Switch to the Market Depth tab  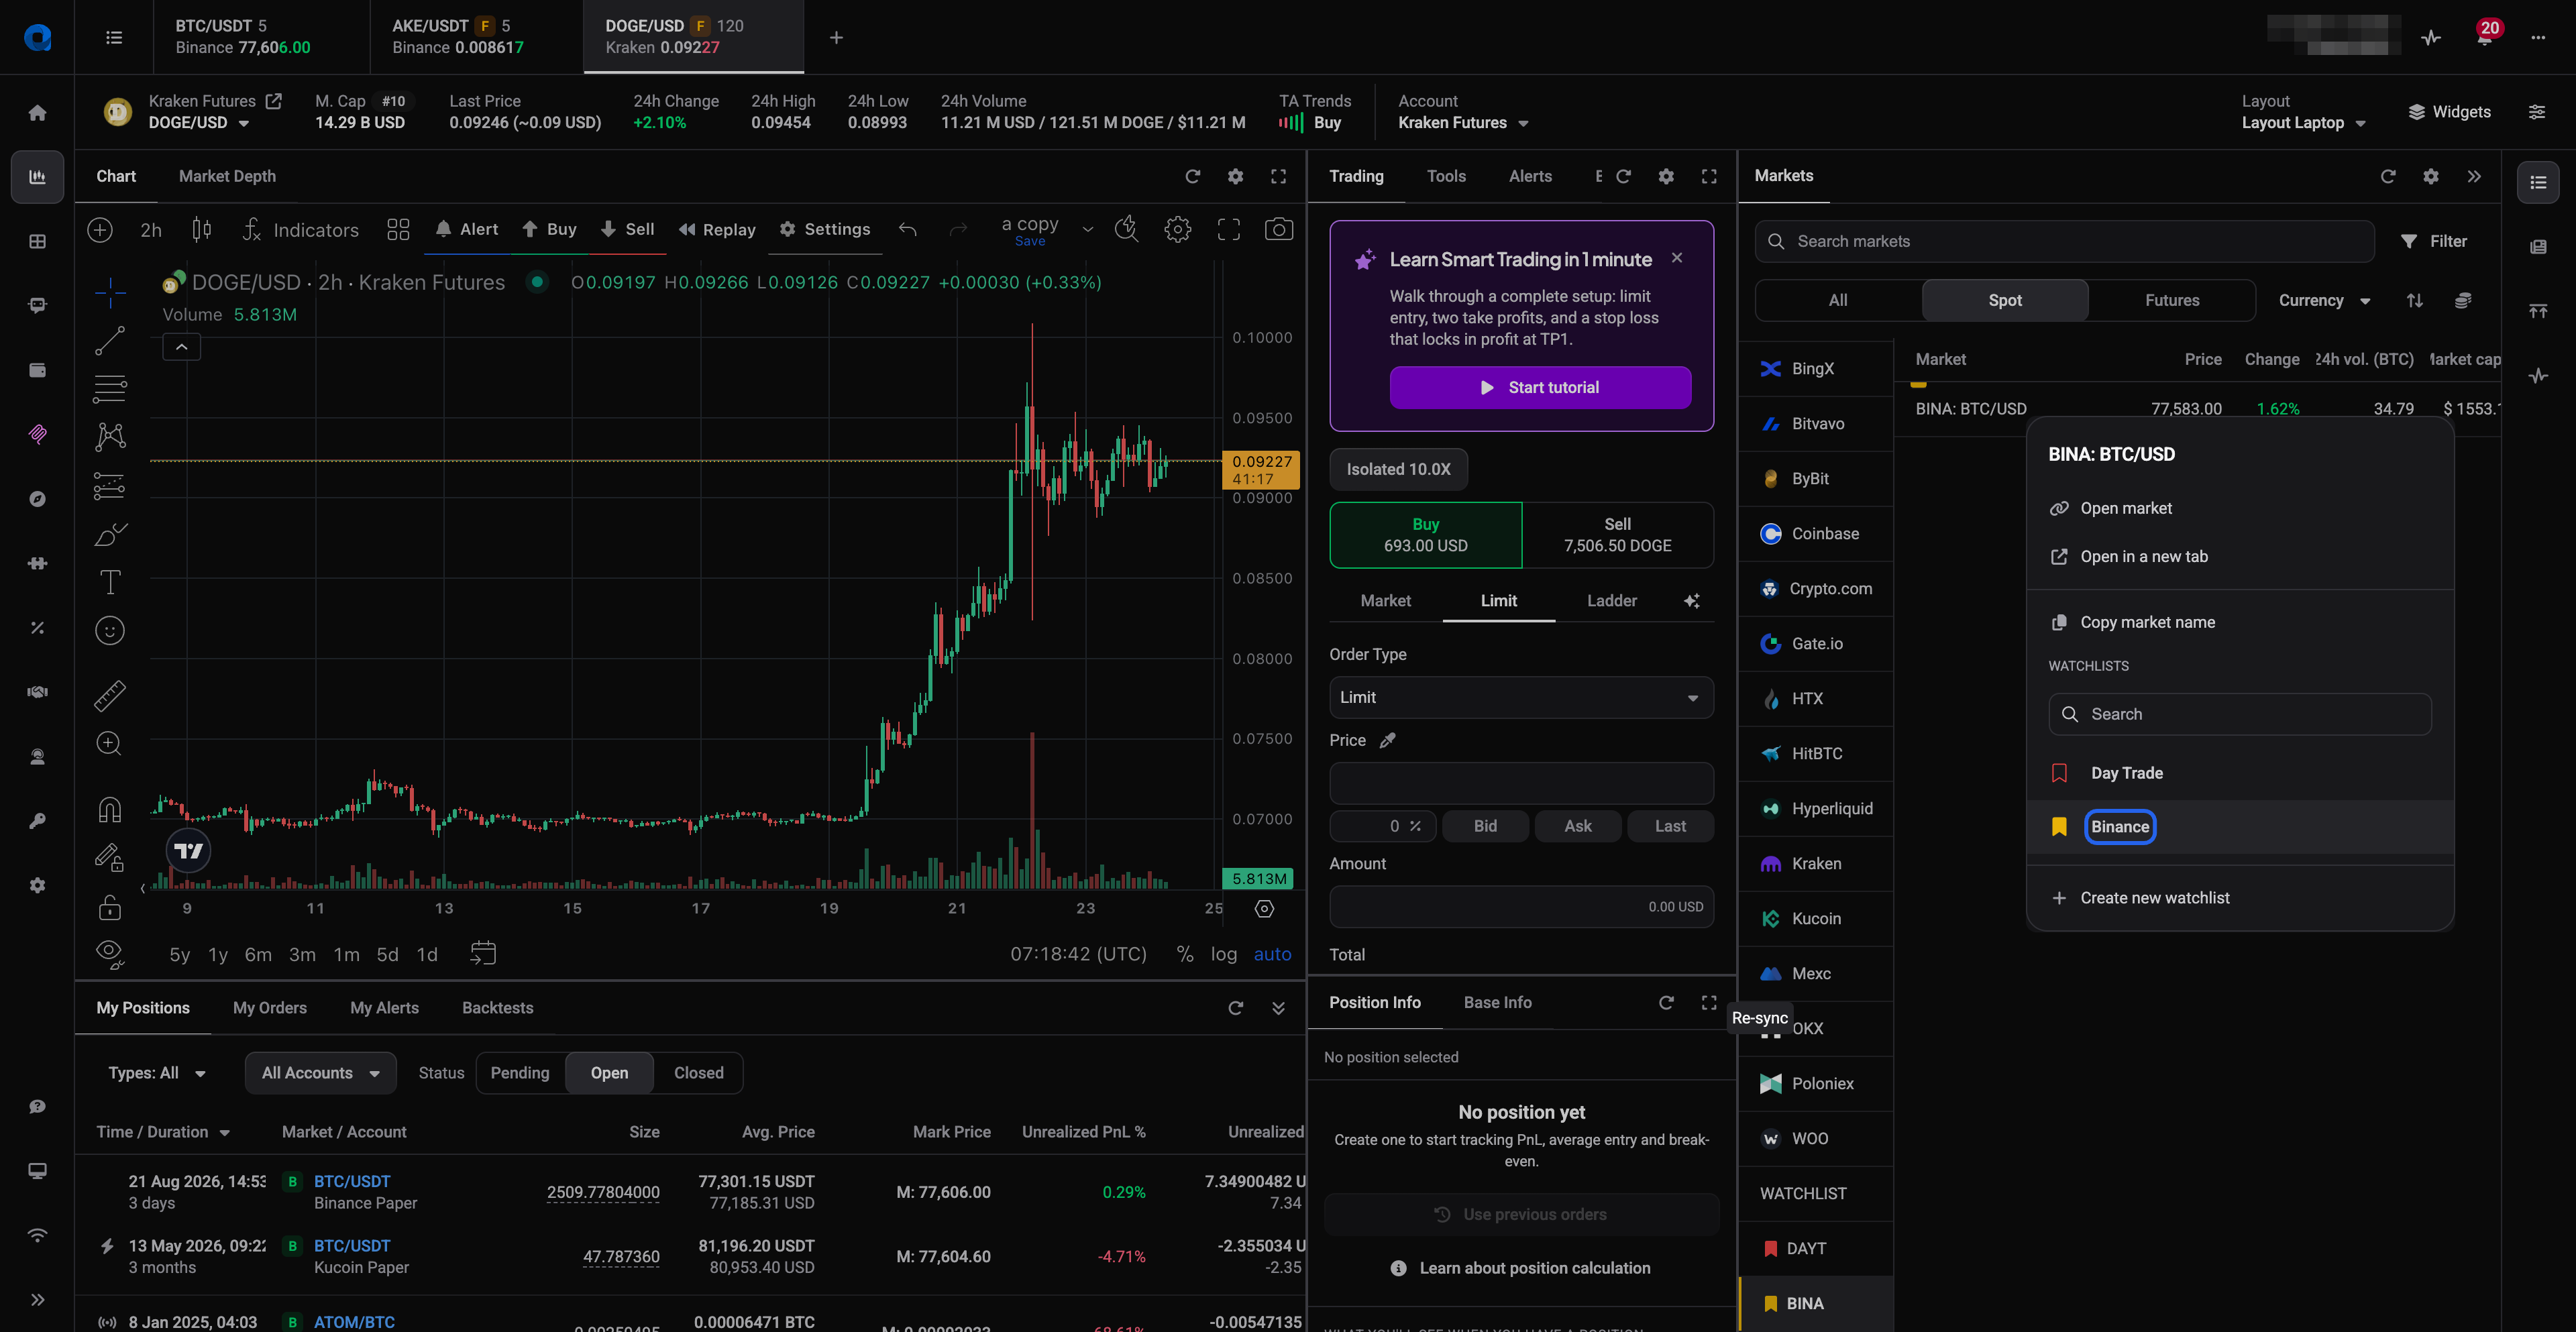[227, 176]
